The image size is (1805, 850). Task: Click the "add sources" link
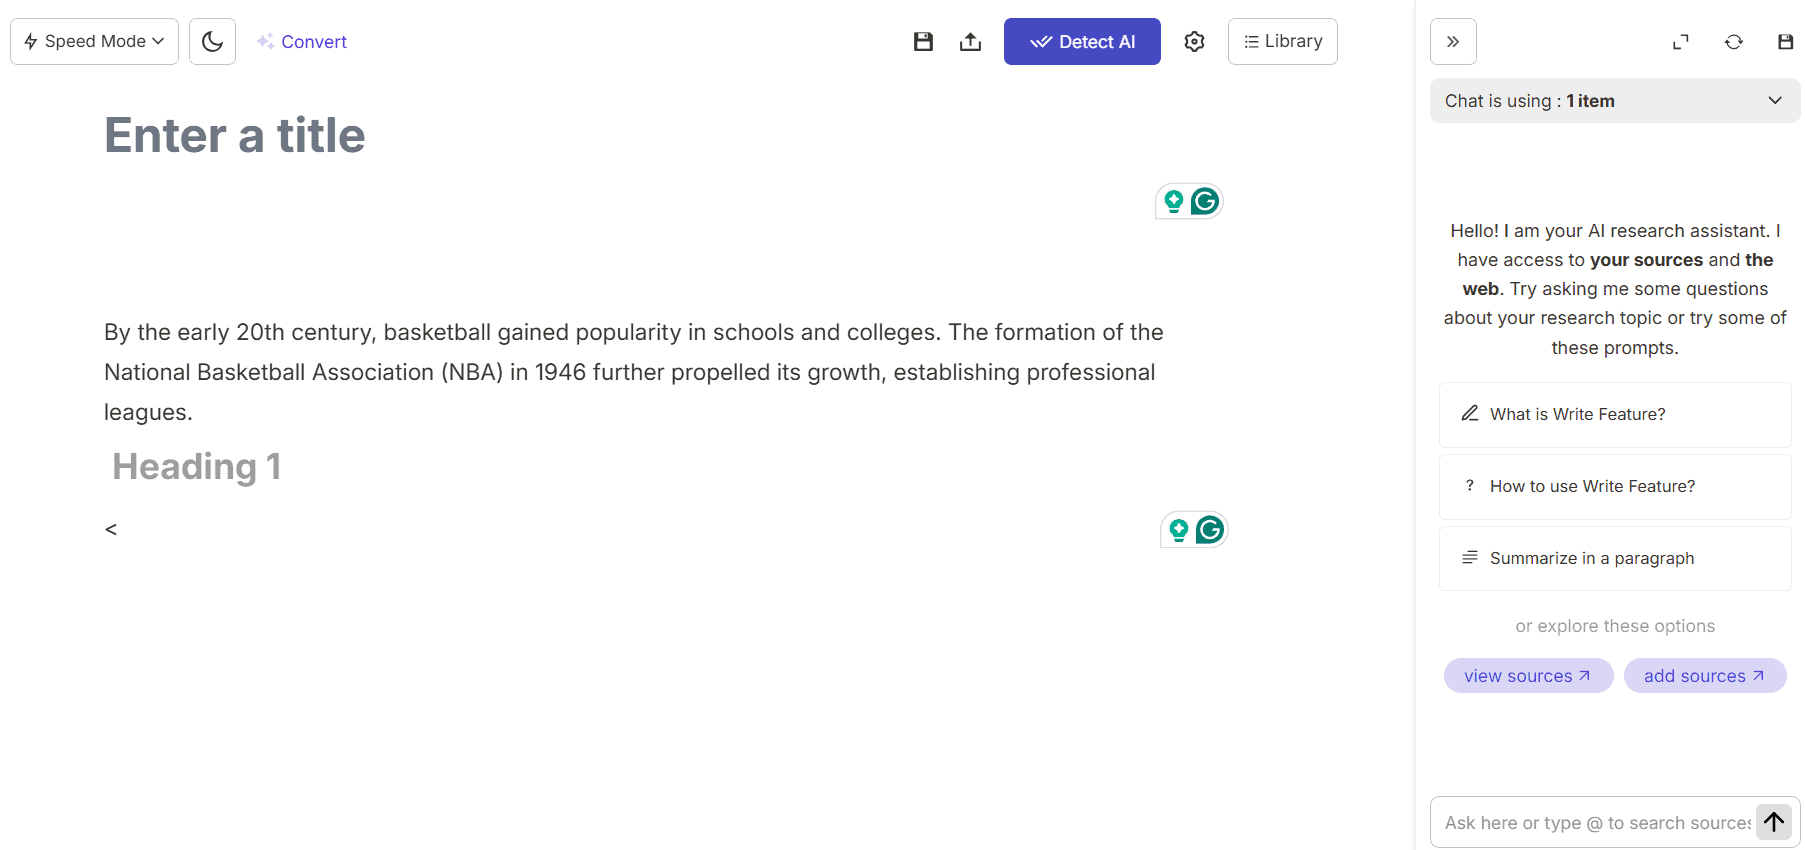(1704, 676)
